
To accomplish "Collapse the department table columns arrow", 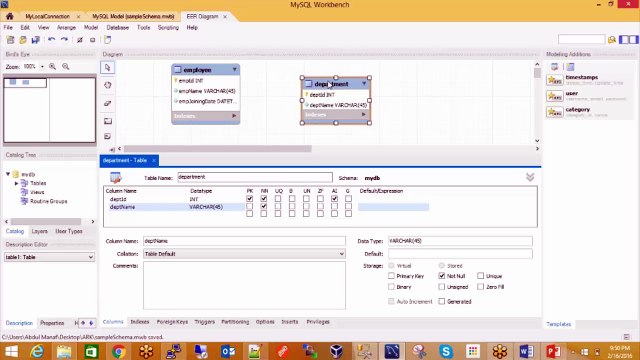I will click(x=364, y=84).
